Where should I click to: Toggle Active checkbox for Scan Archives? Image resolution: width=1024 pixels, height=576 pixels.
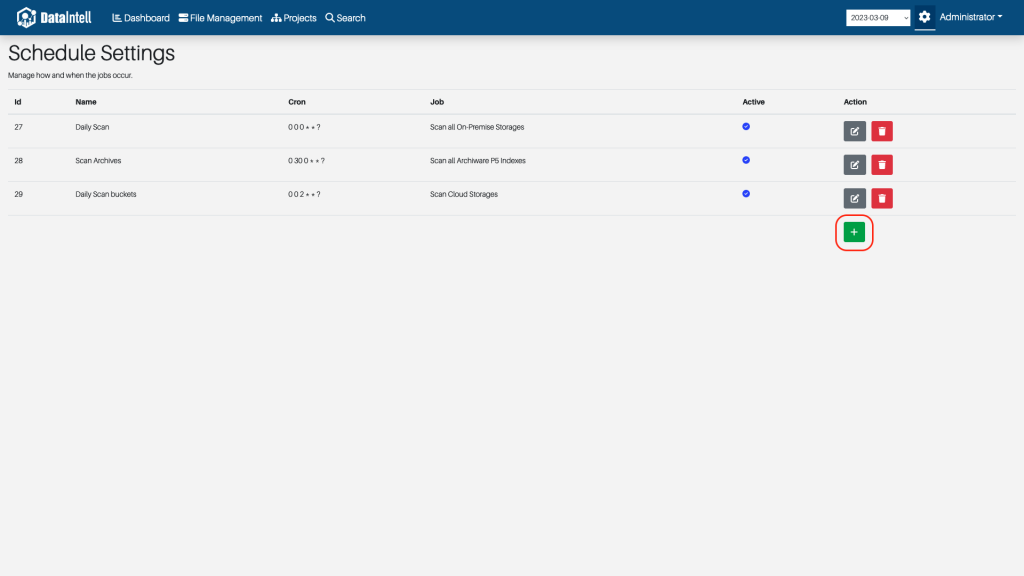pos(746,160)
